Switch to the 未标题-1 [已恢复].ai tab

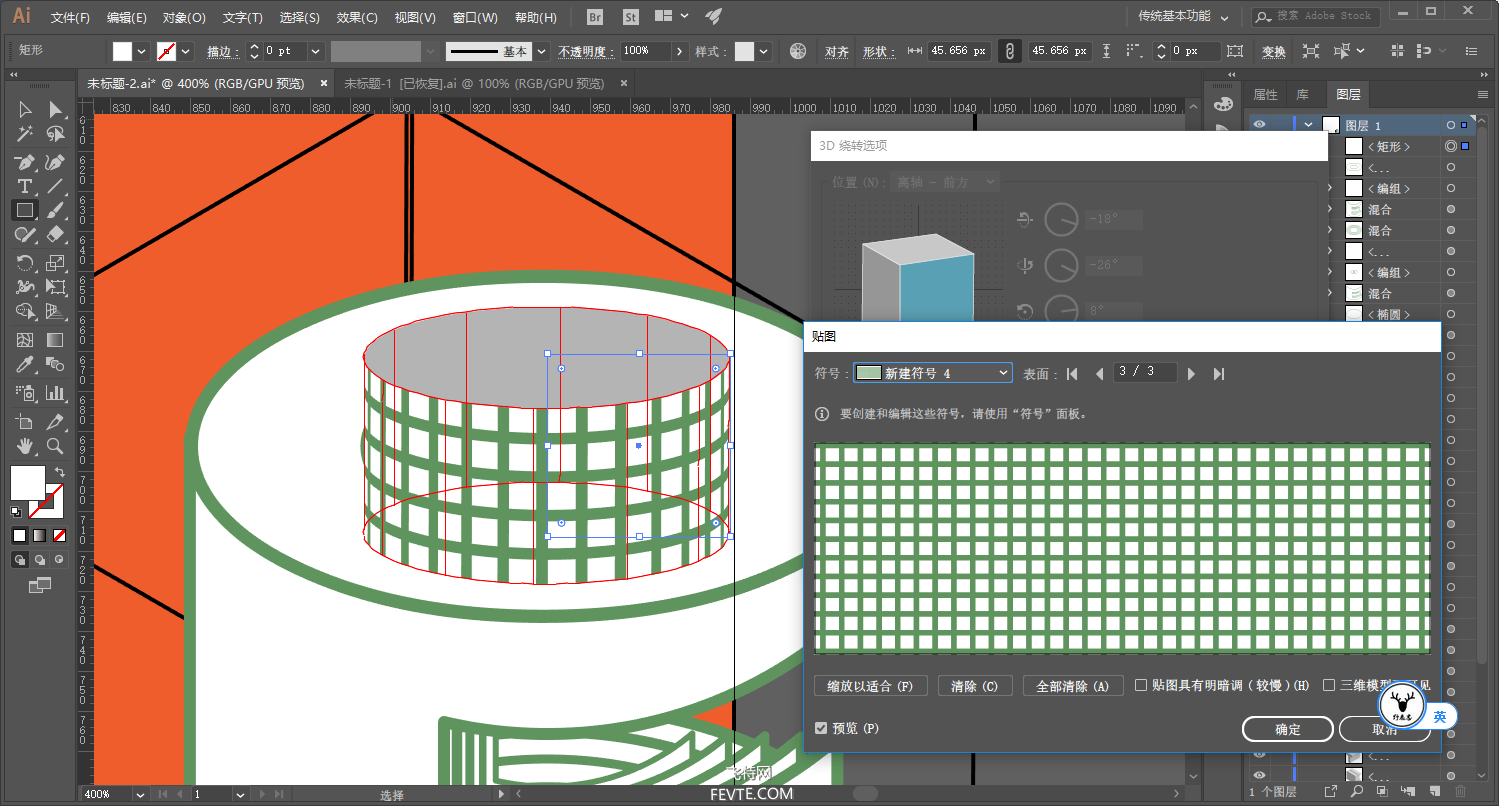(474, 84)
